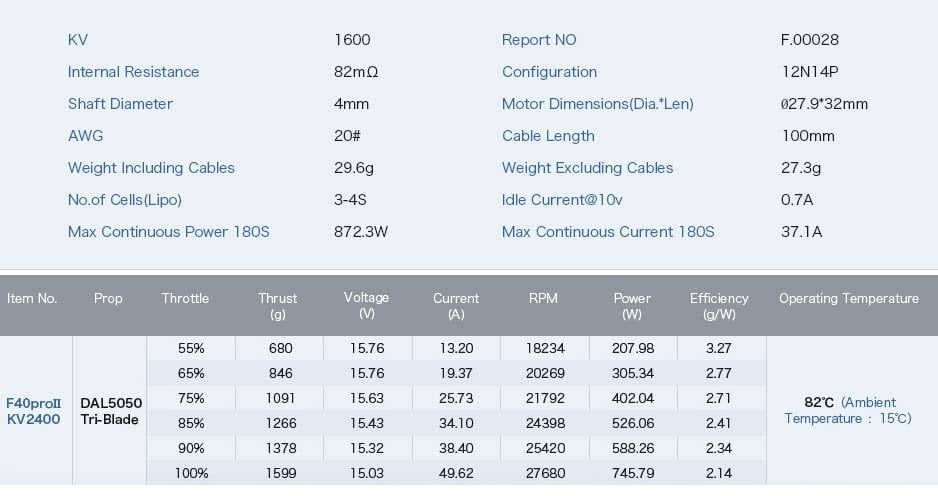This screenshot has width=938, height=496.
Task: Click the F40proII KV2400 item cell
Action: coord(34,411)
